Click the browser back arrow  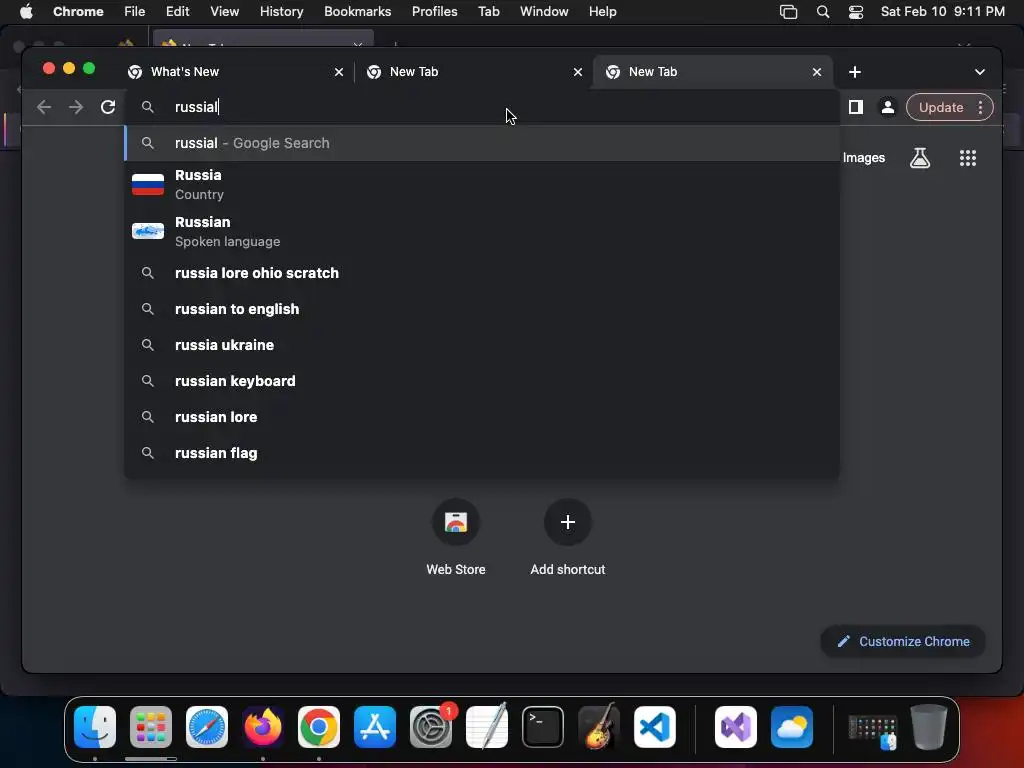point(44,107)
